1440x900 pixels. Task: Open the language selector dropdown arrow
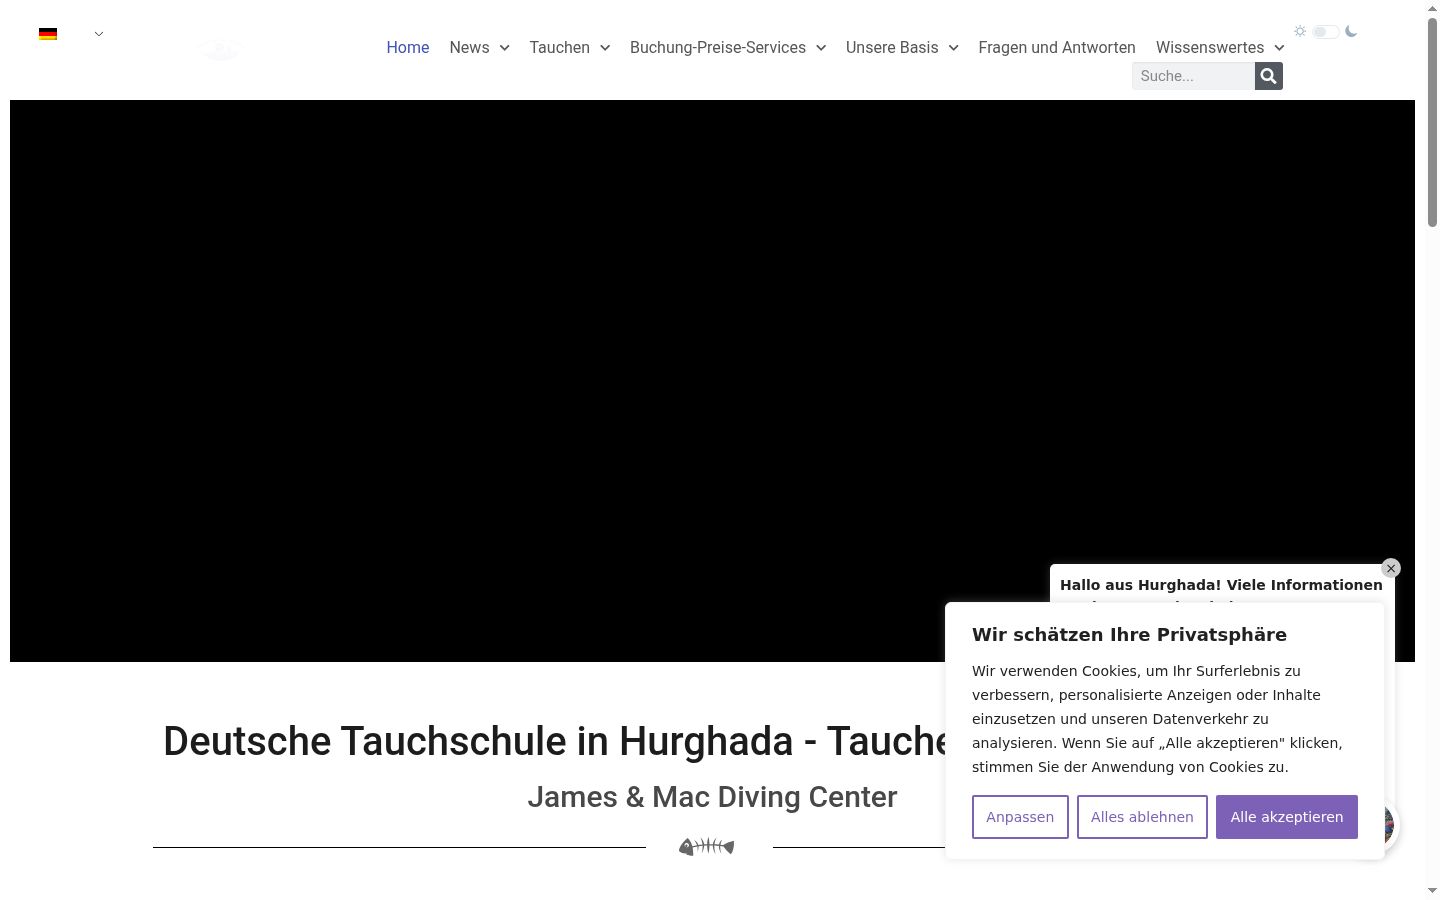99,34
